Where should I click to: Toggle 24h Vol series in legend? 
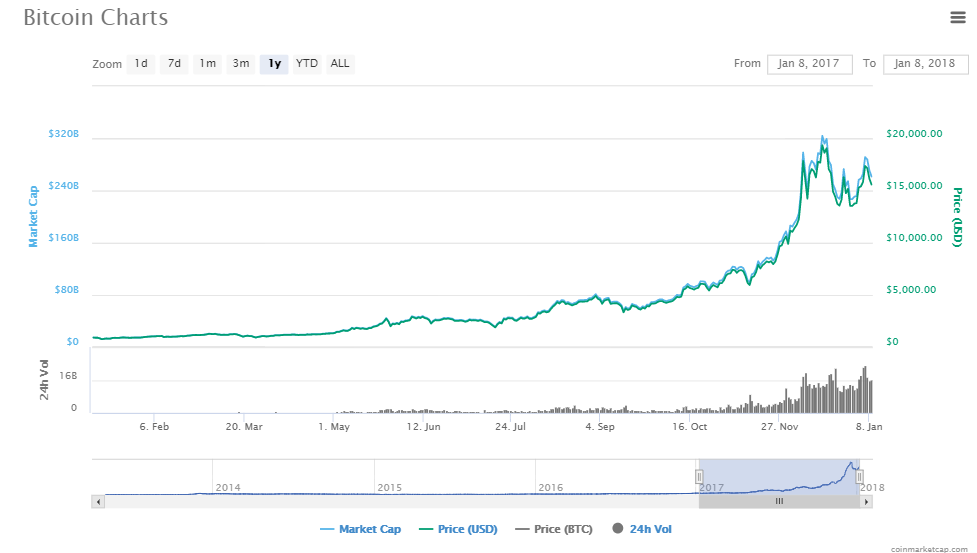642,529
